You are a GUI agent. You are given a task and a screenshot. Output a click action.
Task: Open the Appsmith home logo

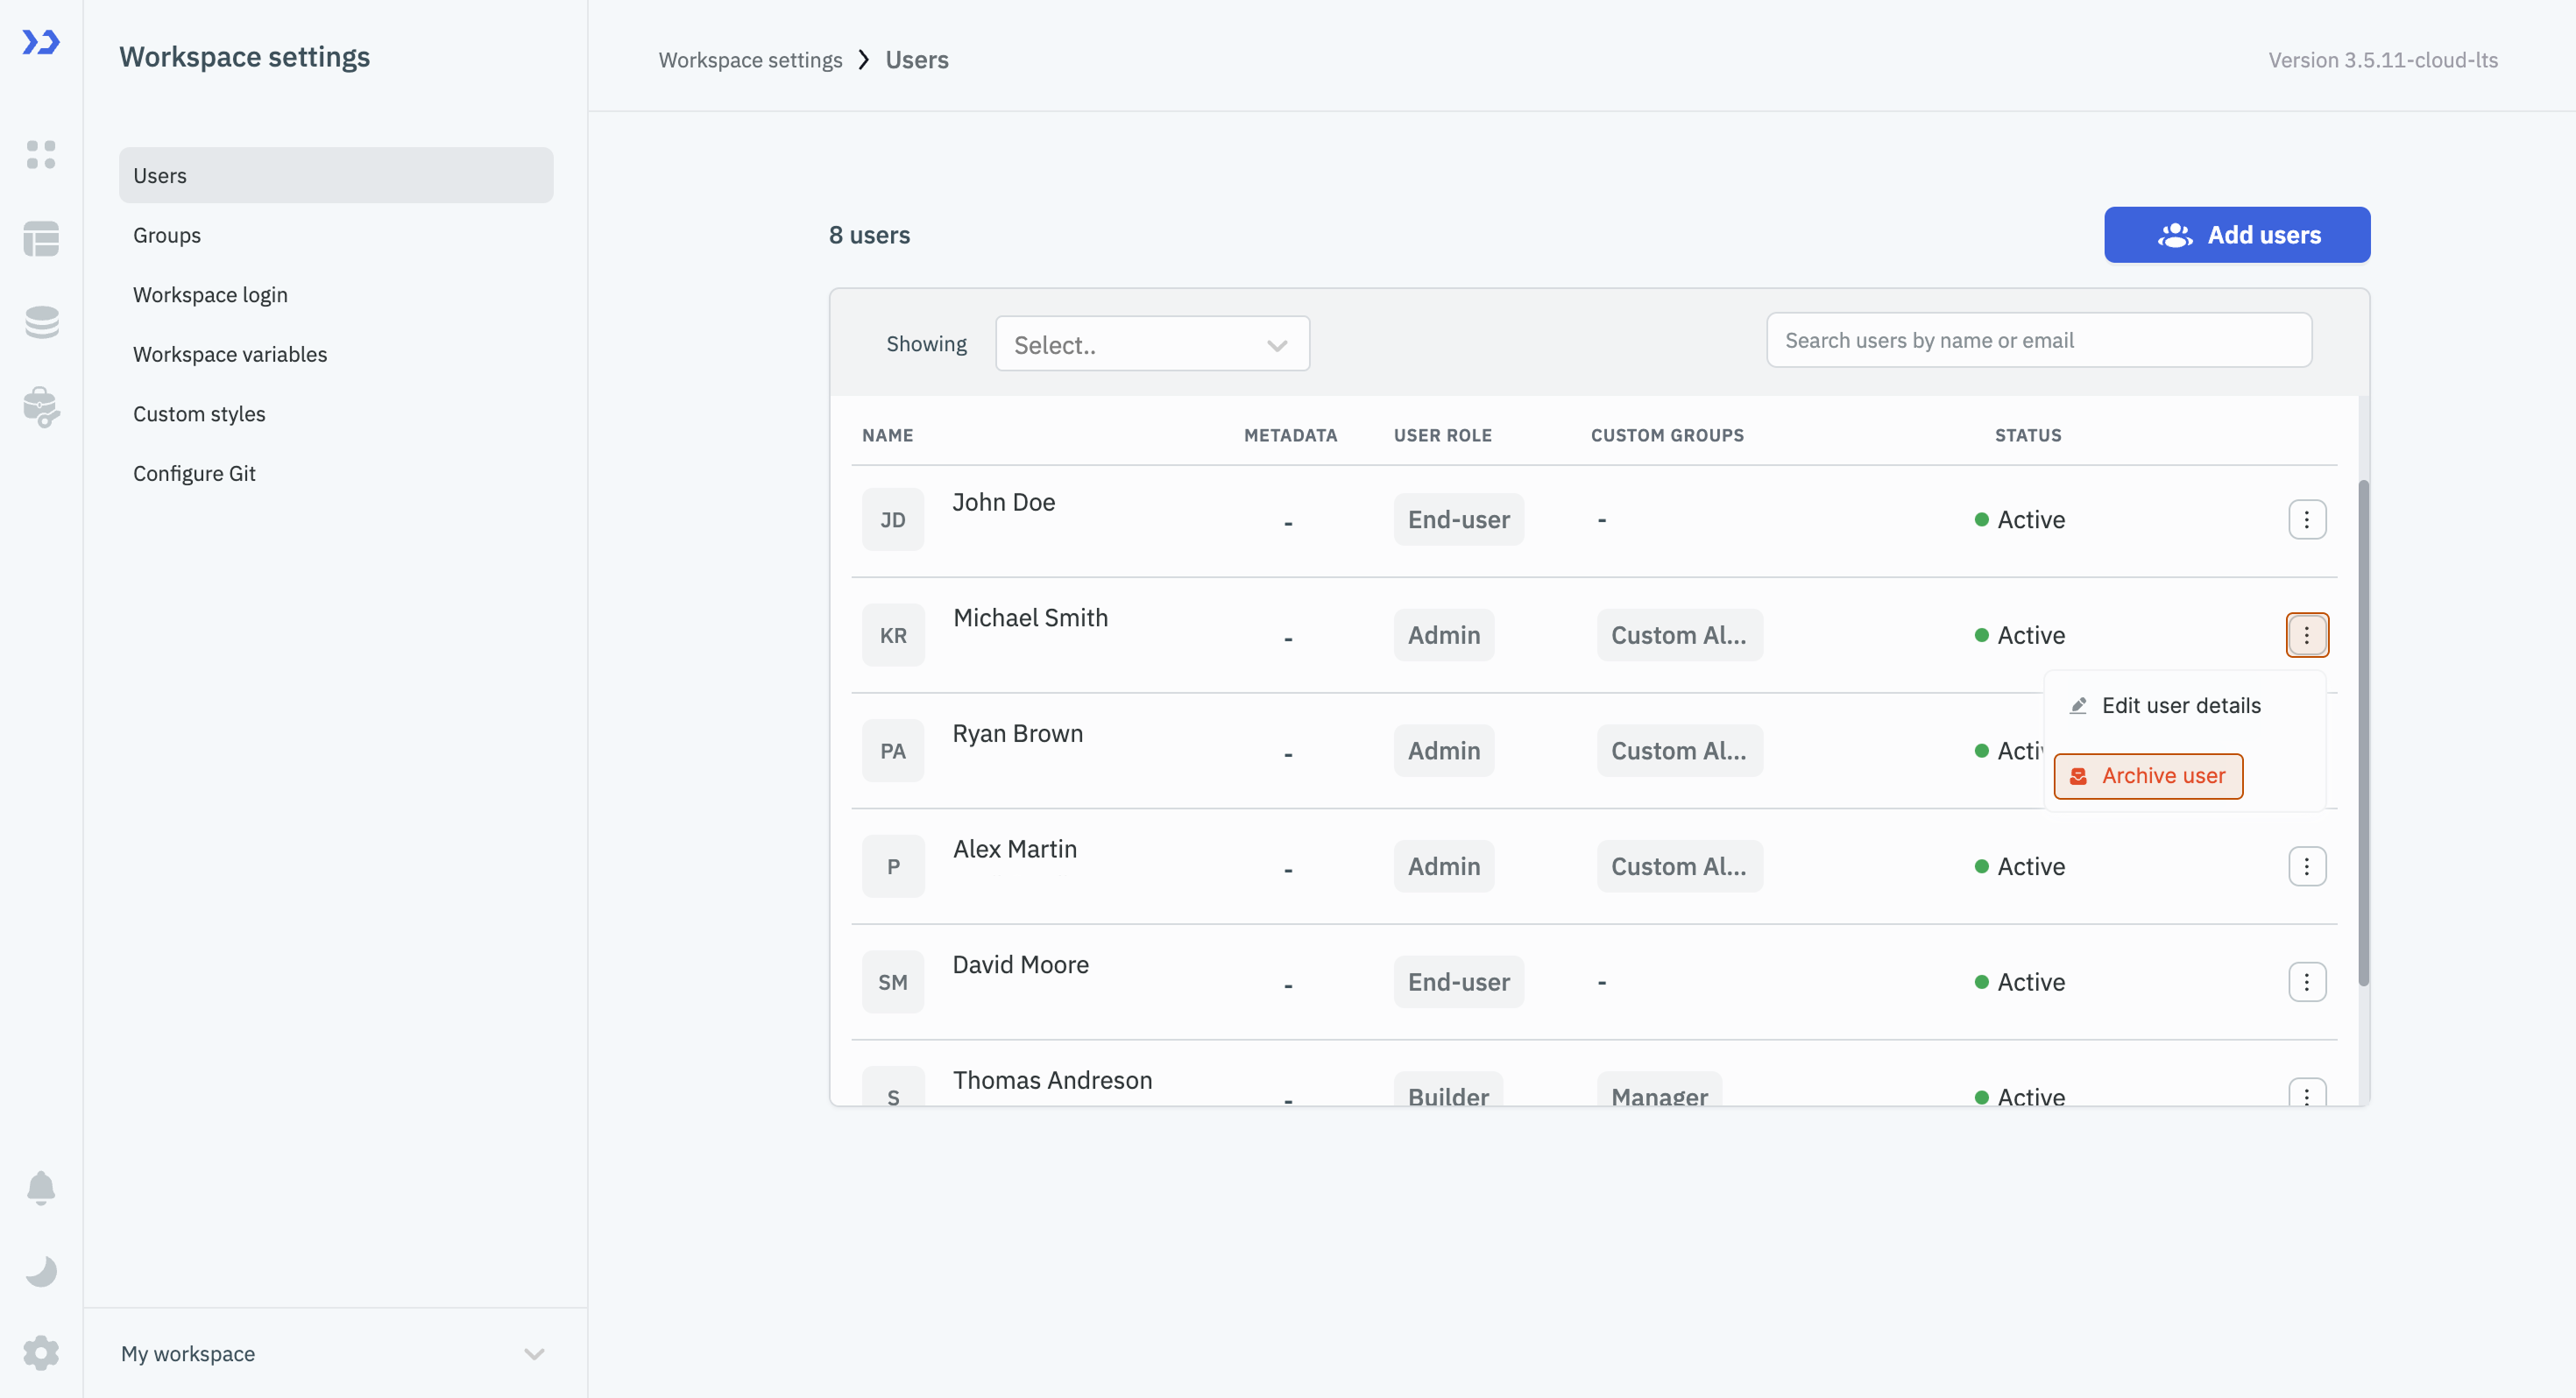tap(41, 43)
